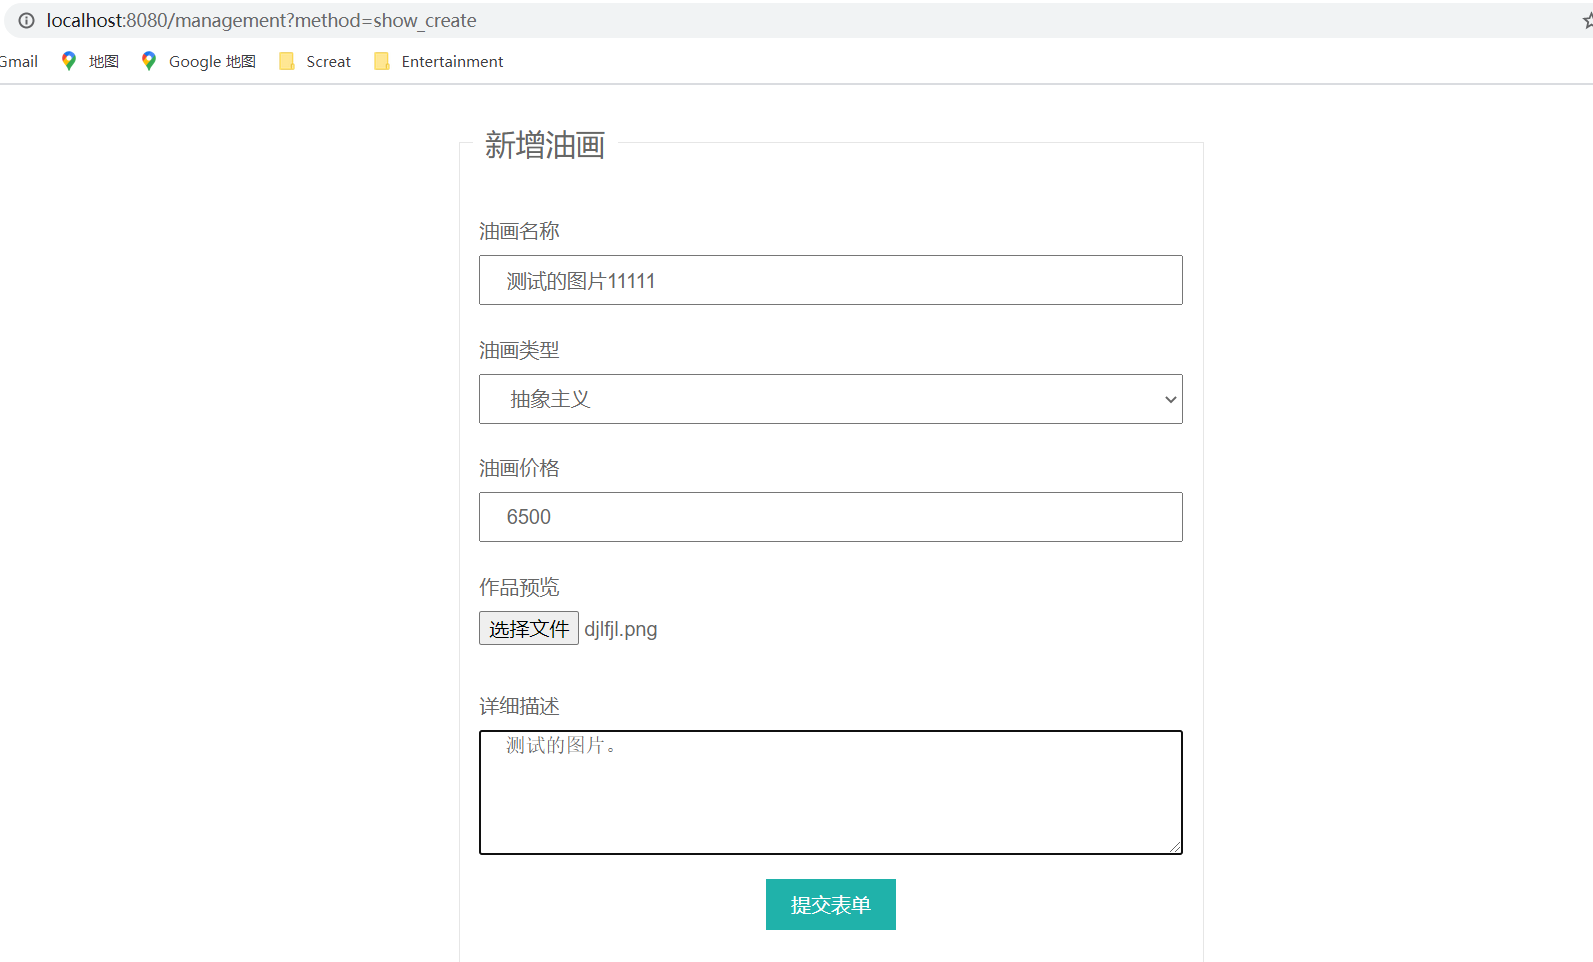Click the selected file name djlfjl.png
This screenshot has height=962, width=1593.
tap(621, 629)
